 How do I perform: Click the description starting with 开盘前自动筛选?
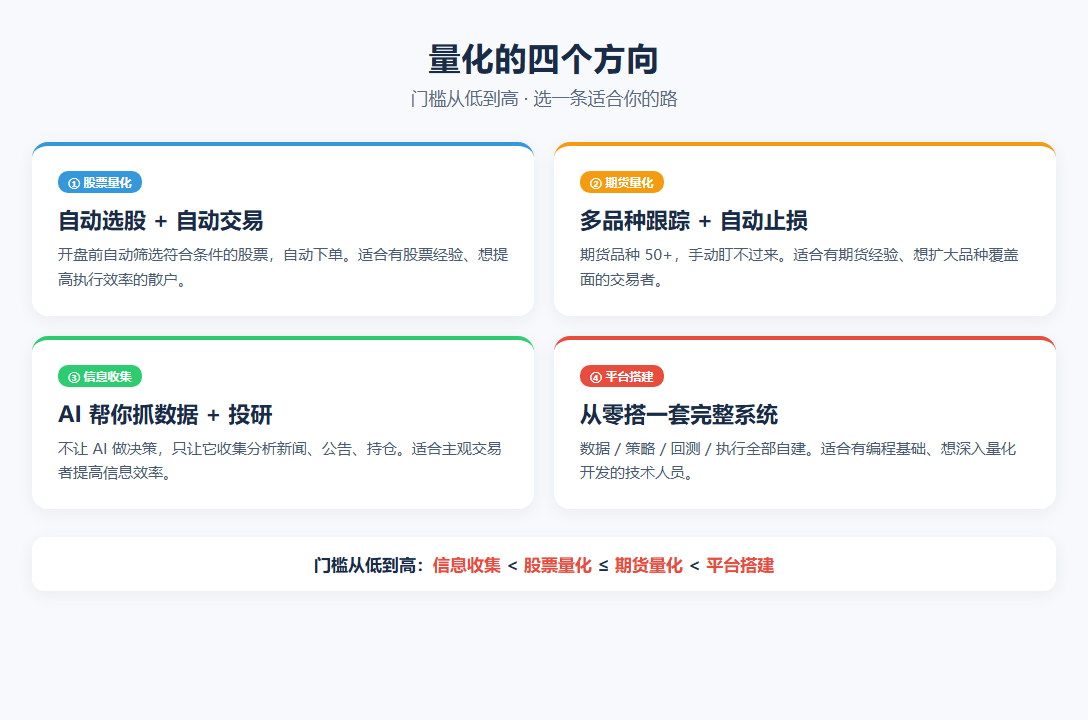[x=283, y=267]
